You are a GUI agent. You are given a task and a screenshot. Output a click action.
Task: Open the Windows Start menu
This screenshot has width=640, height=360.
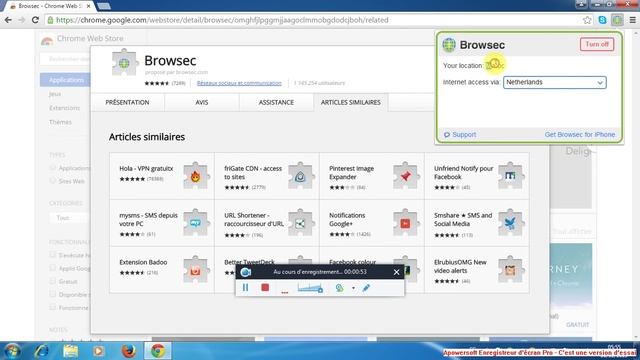[x=12, y=351]
